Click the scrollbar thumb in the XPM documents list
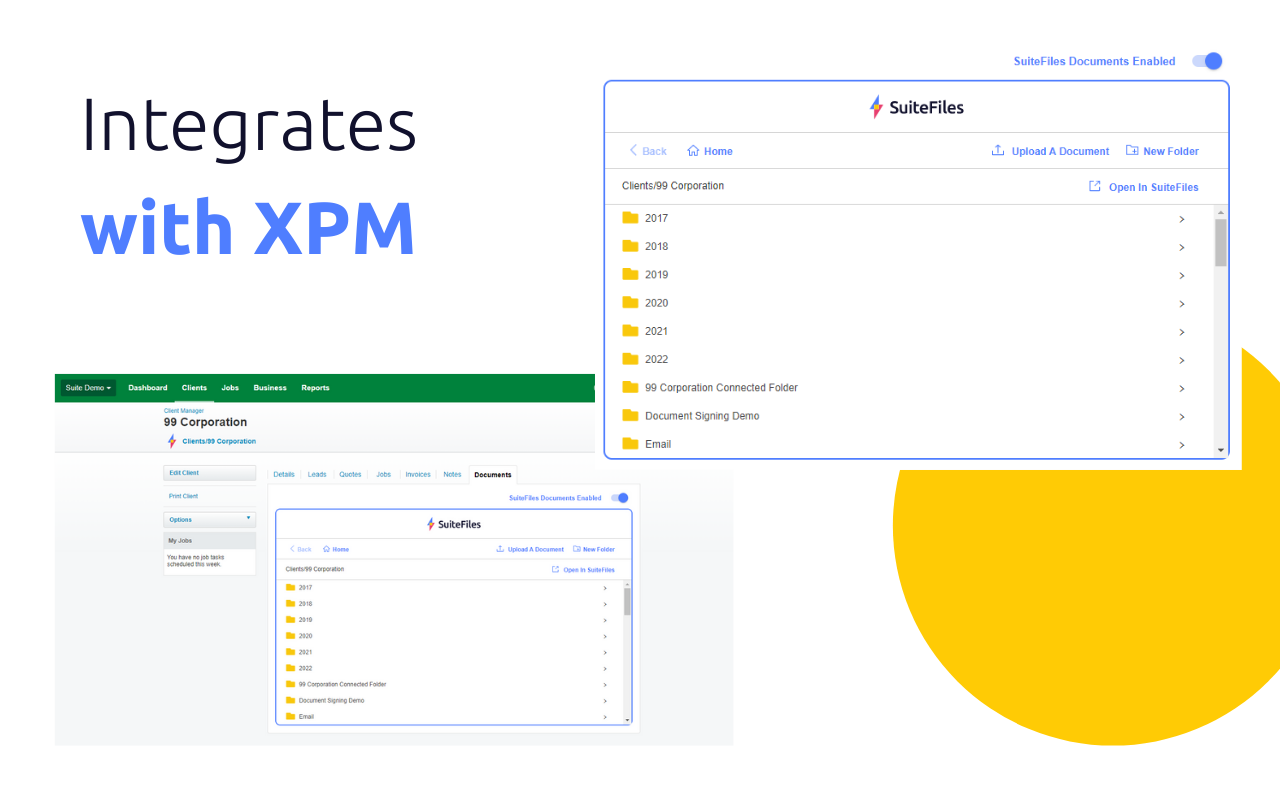The width and height of the screenshot is (1280, 800). (x=627, y=601)
